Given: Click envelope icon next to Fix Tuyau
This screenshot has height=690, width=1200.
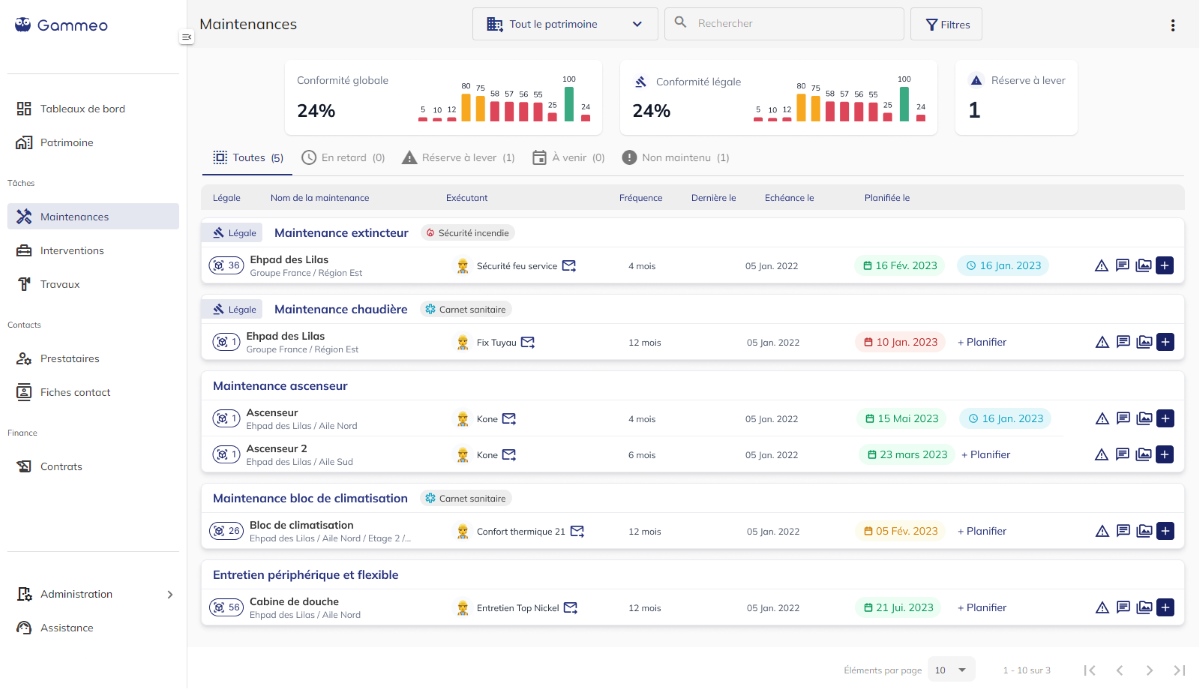Looking at the screenshot, I should [x=528, y=342].
